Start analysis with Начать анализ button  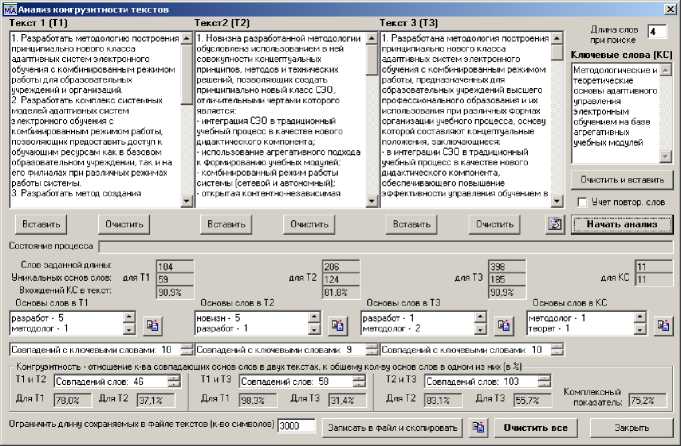[x=622, y=224]
